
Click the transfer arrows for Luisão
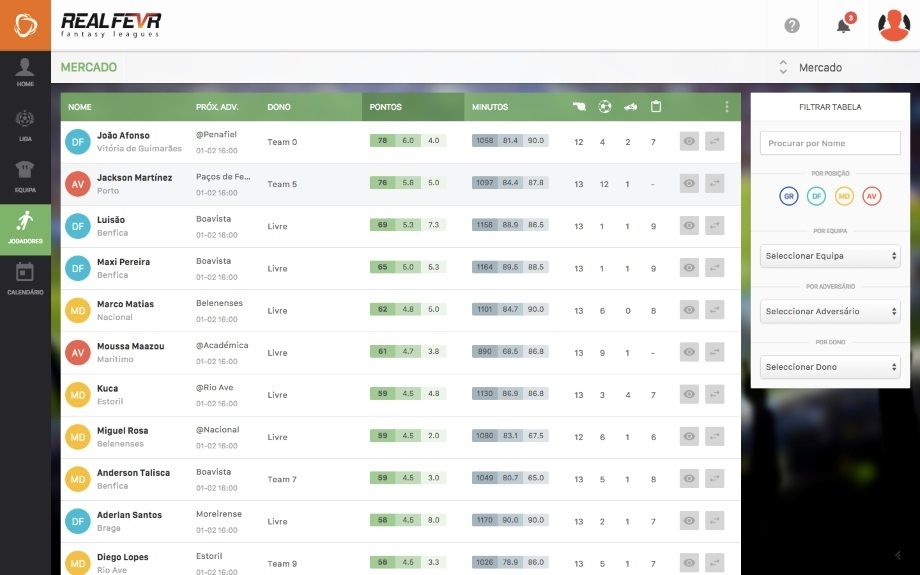(x=714, y=226)
